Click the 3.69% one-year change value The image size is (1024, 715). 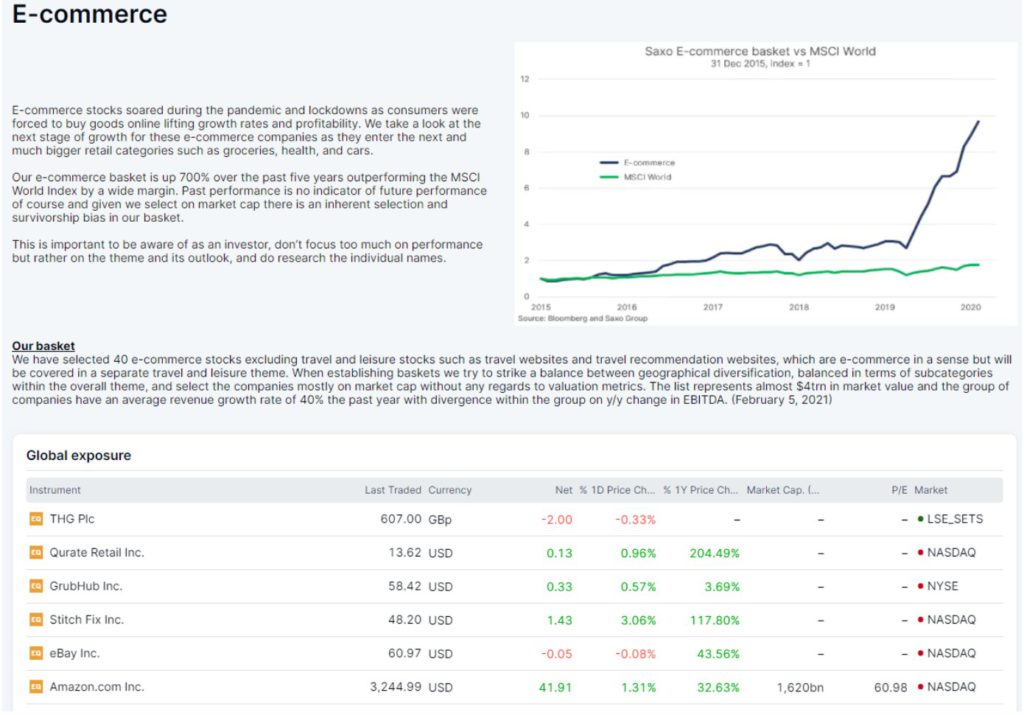tap(722, 587)
